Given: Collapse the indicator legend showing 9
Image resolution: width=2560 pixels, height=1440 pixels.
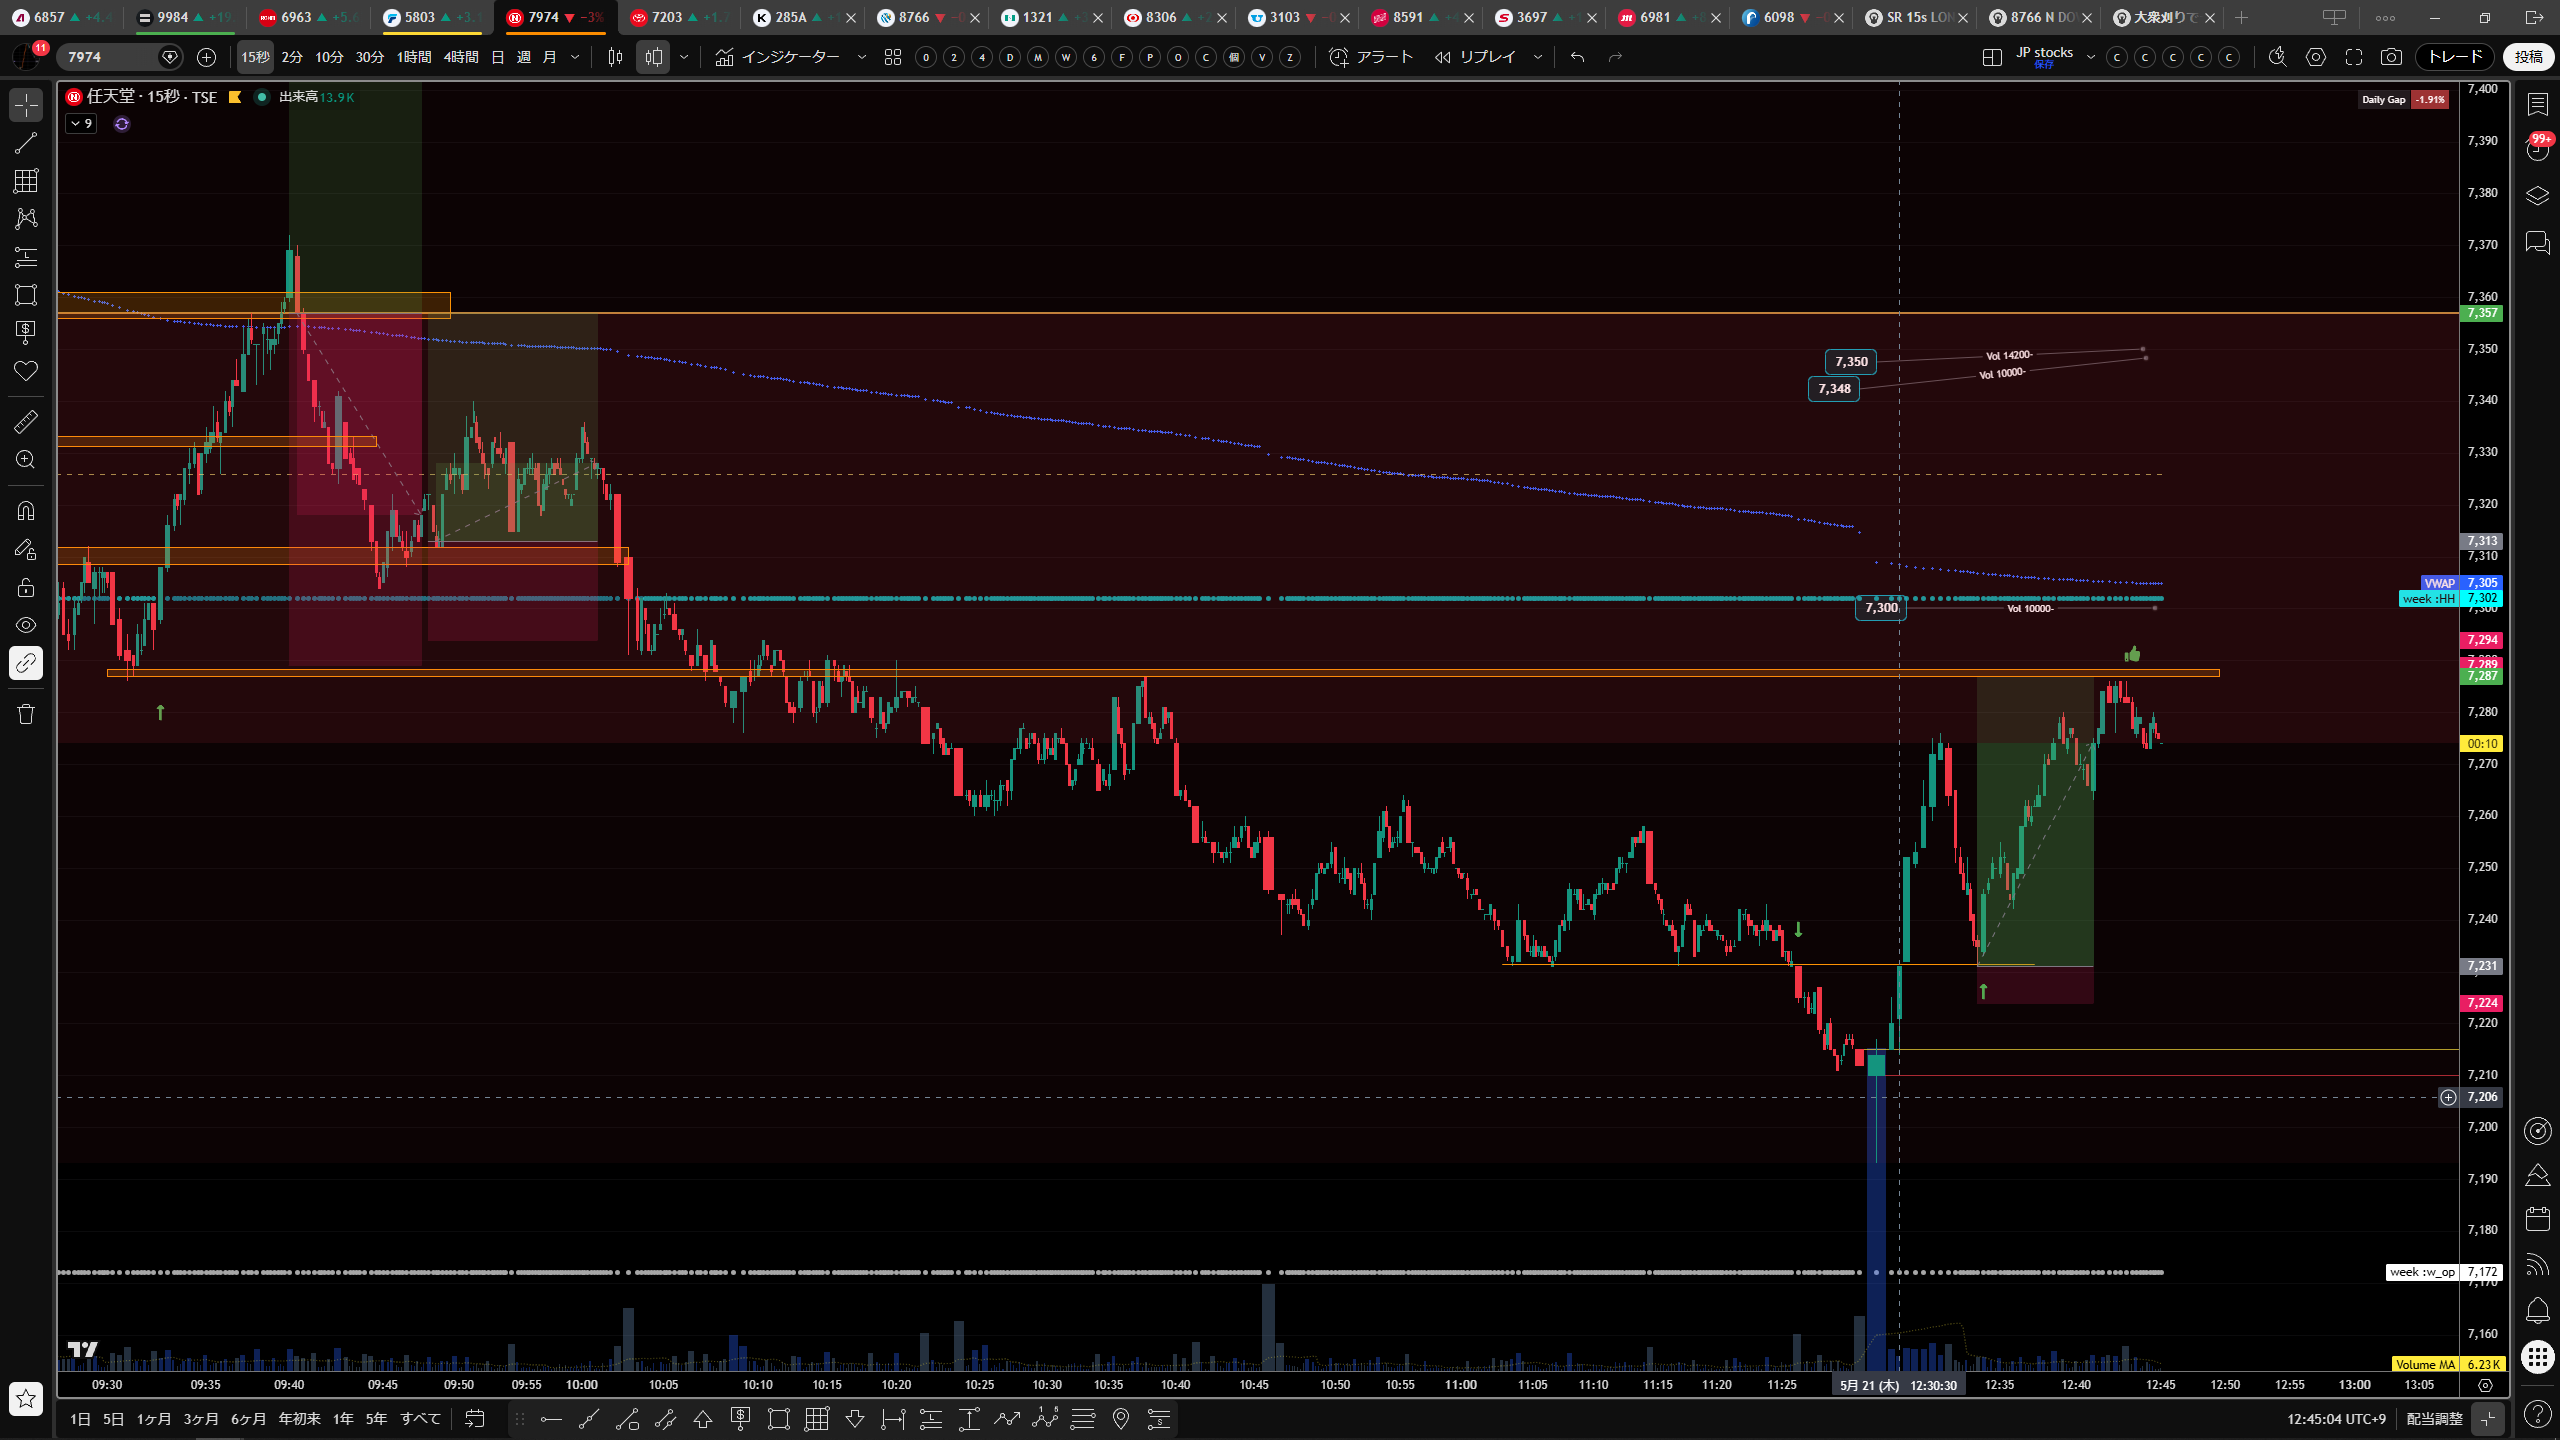Looking at the screenshot, I should click(x=81, y=124).
